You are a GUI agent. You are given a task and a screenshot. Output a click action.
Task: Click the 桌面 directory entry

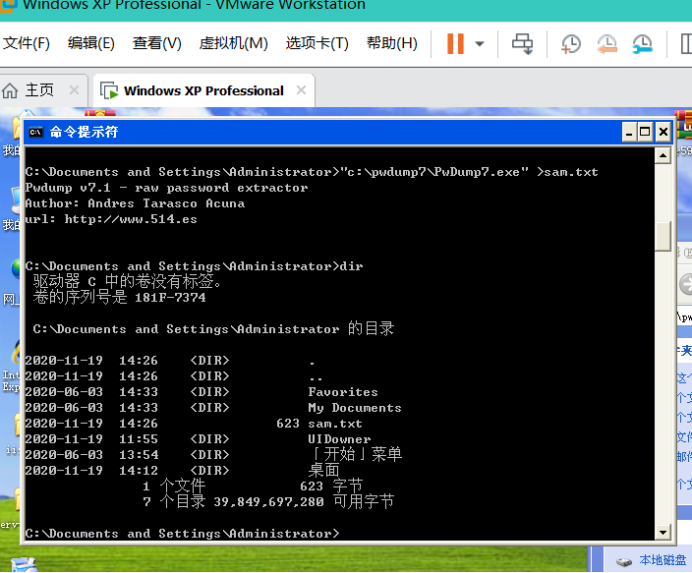point(324,470)
